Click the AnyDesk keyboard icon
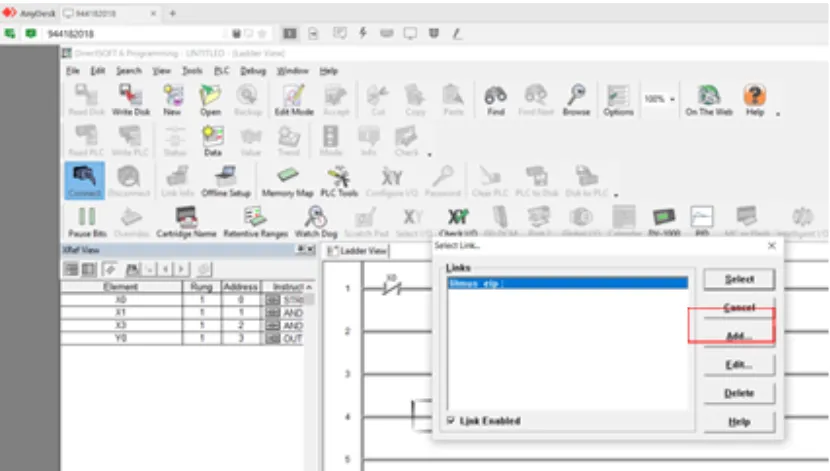The image size is (830, 471). coord(386,33)
